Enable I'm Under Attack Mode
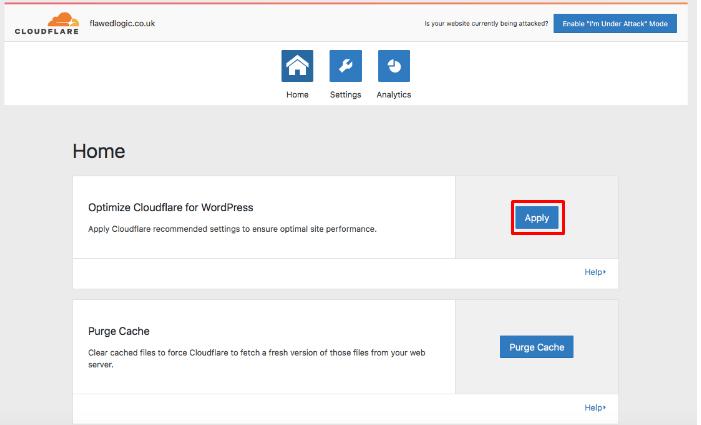Viewport: 701px width, 425px height. pyautogui.click(x=615, y=23)
